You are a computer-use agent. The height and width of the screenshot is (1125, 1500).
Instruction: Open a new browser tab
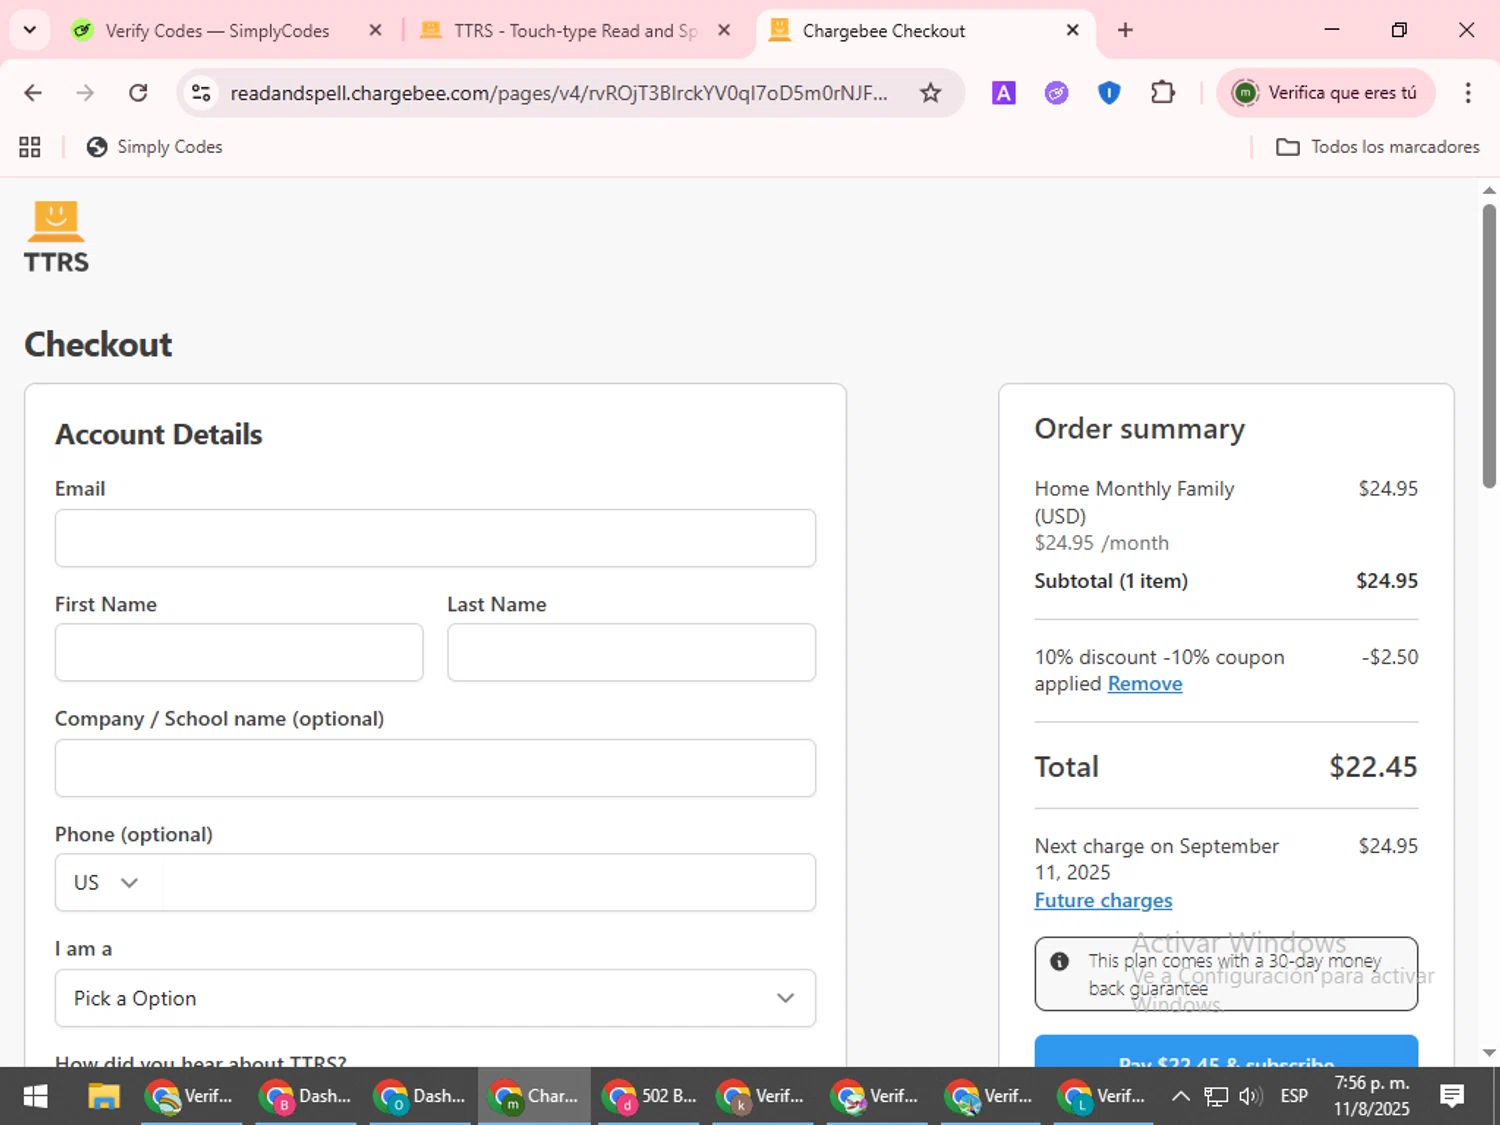1125,30
